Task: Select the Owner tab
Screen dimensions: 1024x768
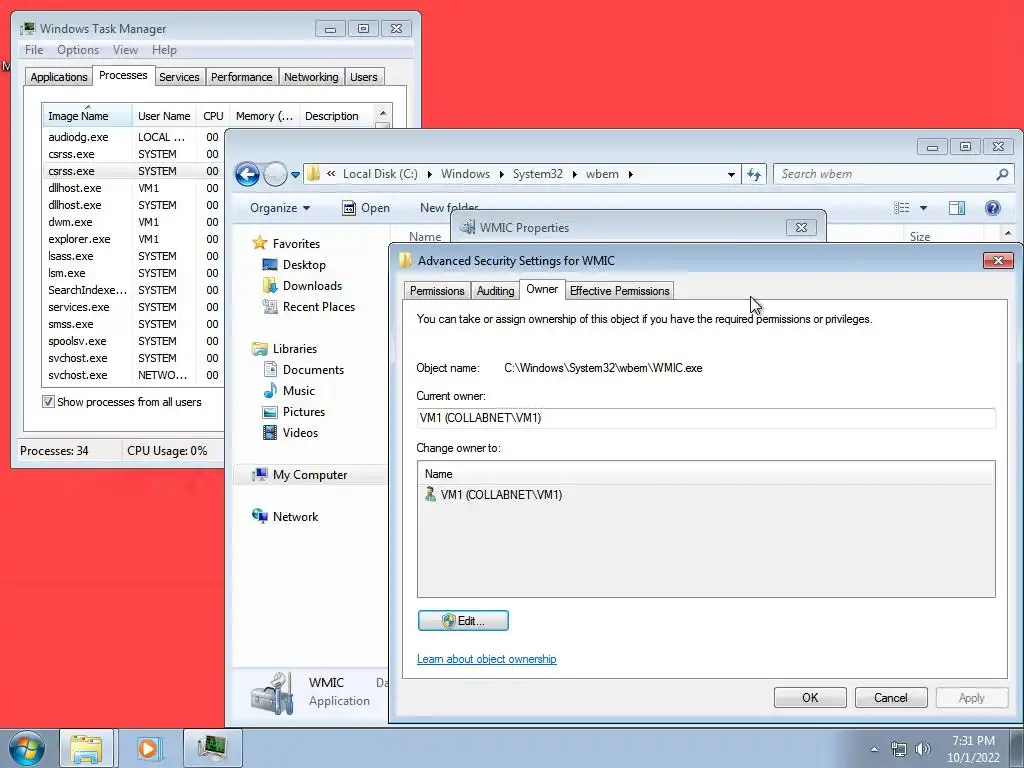Action: point(542,289)
